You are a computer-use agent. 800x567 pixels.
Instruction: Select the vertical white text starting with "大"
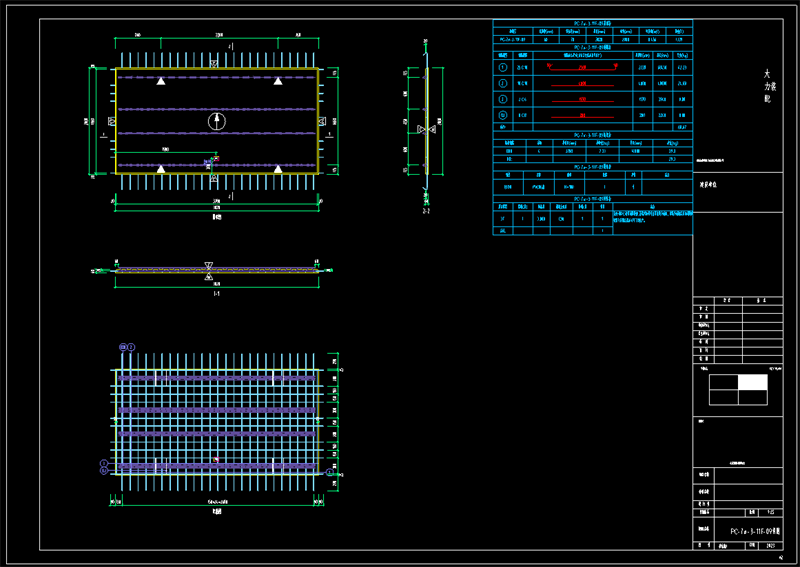click(769, 87)
